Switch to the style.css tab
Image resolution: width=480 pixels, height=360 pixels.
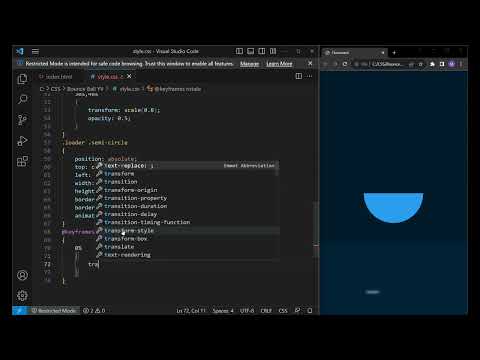pyautogui.click(x=107, y=77)
